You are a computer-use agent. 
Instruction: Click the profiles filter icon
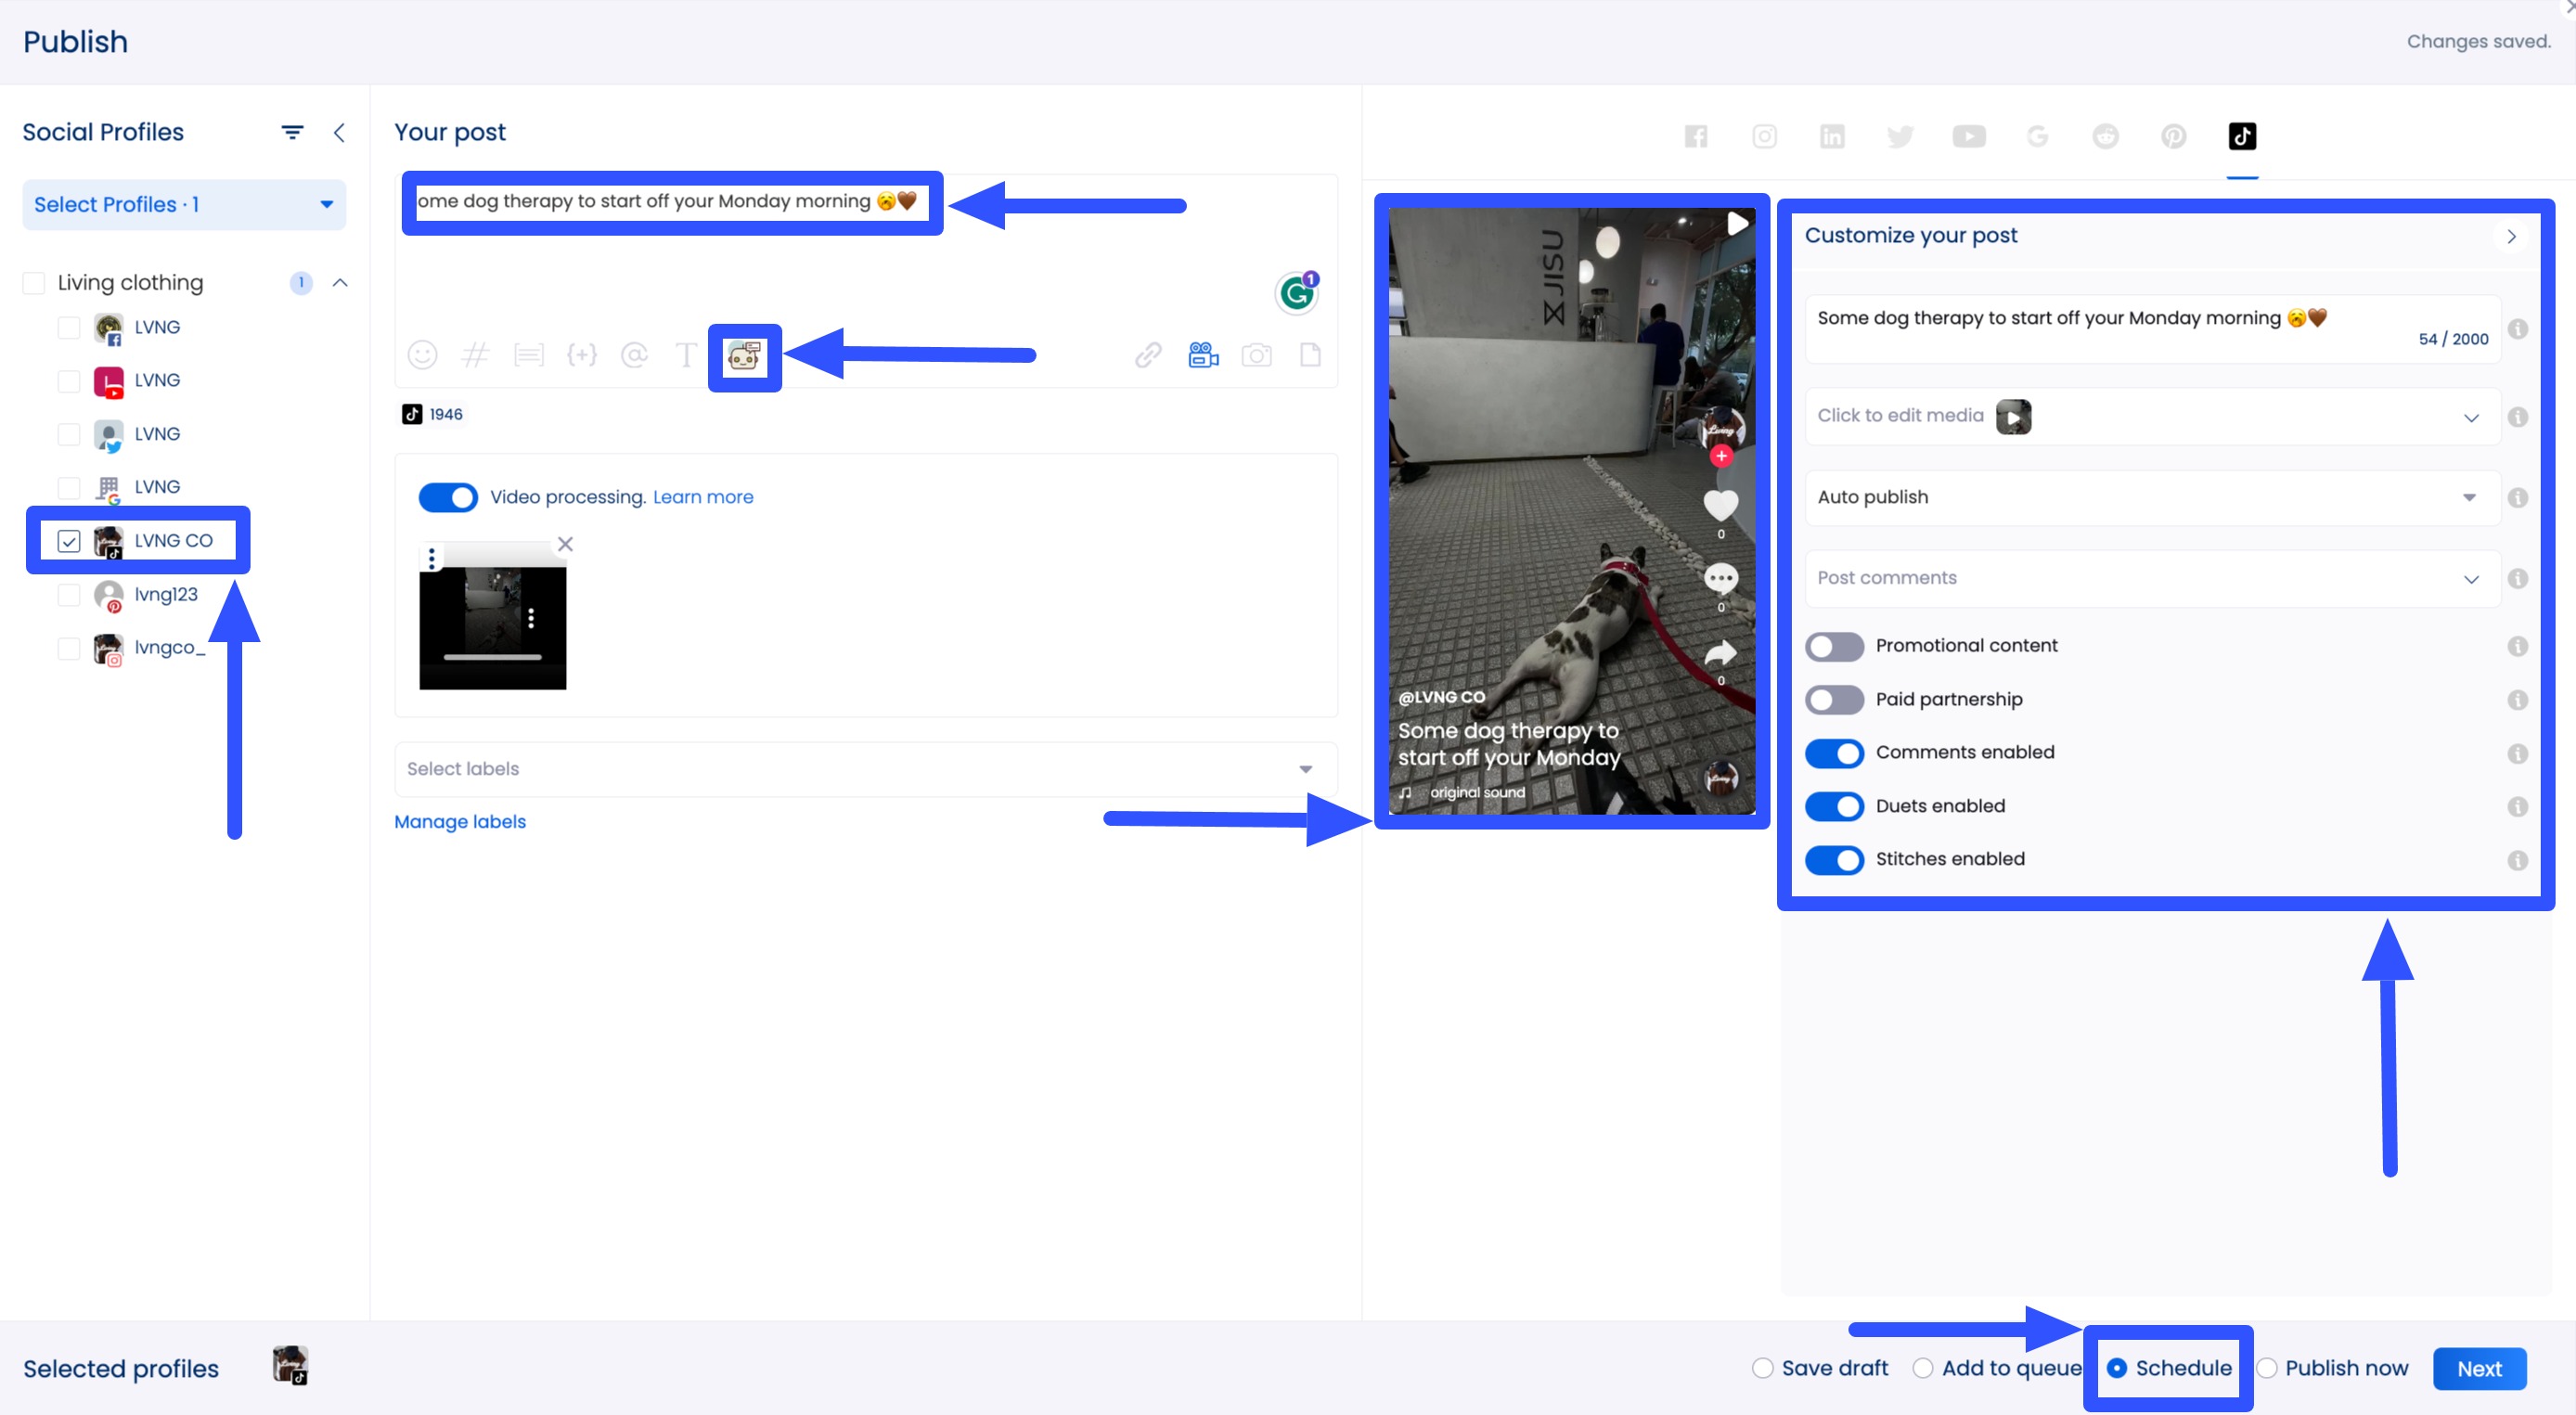[x=292, y=132]
